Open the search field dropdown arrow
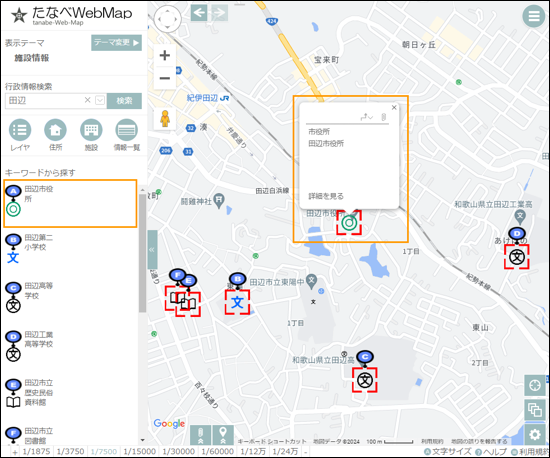550x458 pixels. 100,101
